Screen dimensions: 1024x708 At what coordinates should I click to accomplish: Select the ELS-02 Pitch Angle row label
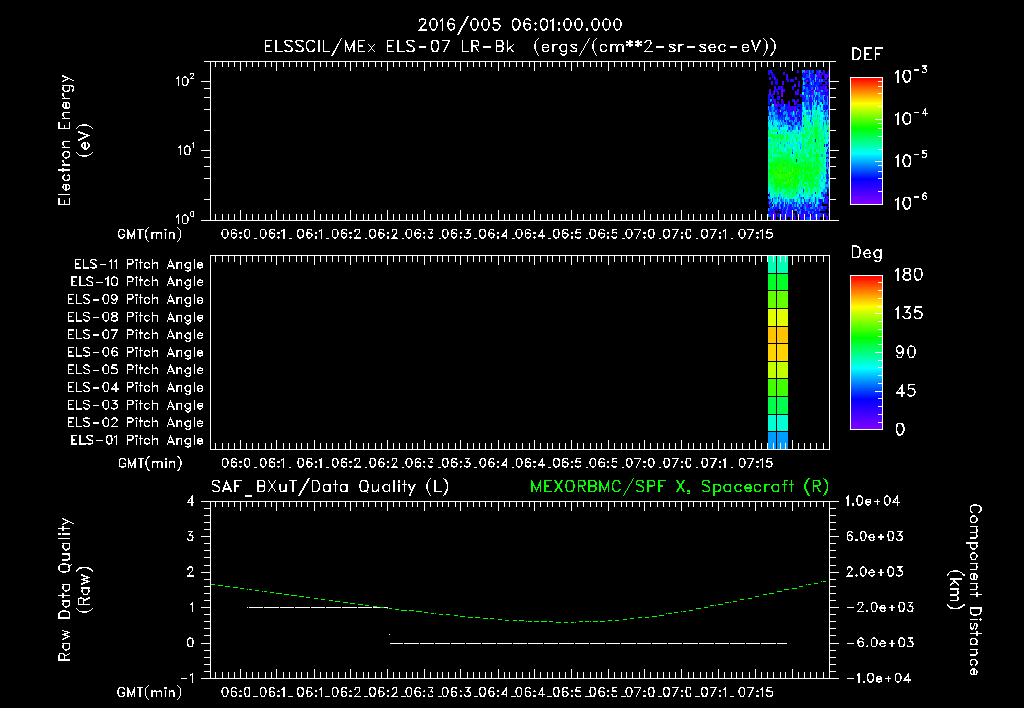click(x=135, y=423)
